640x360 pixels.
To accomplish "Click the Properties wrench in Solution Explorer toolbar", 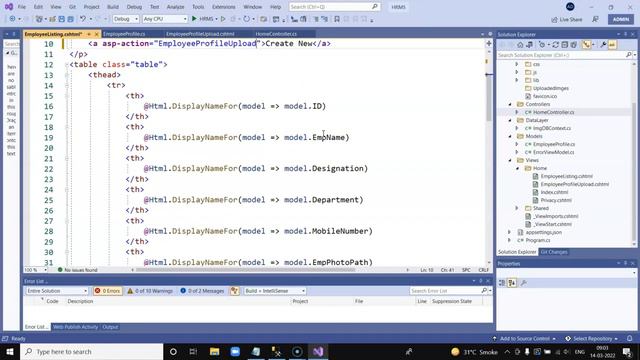I will [x=603, y=45].
